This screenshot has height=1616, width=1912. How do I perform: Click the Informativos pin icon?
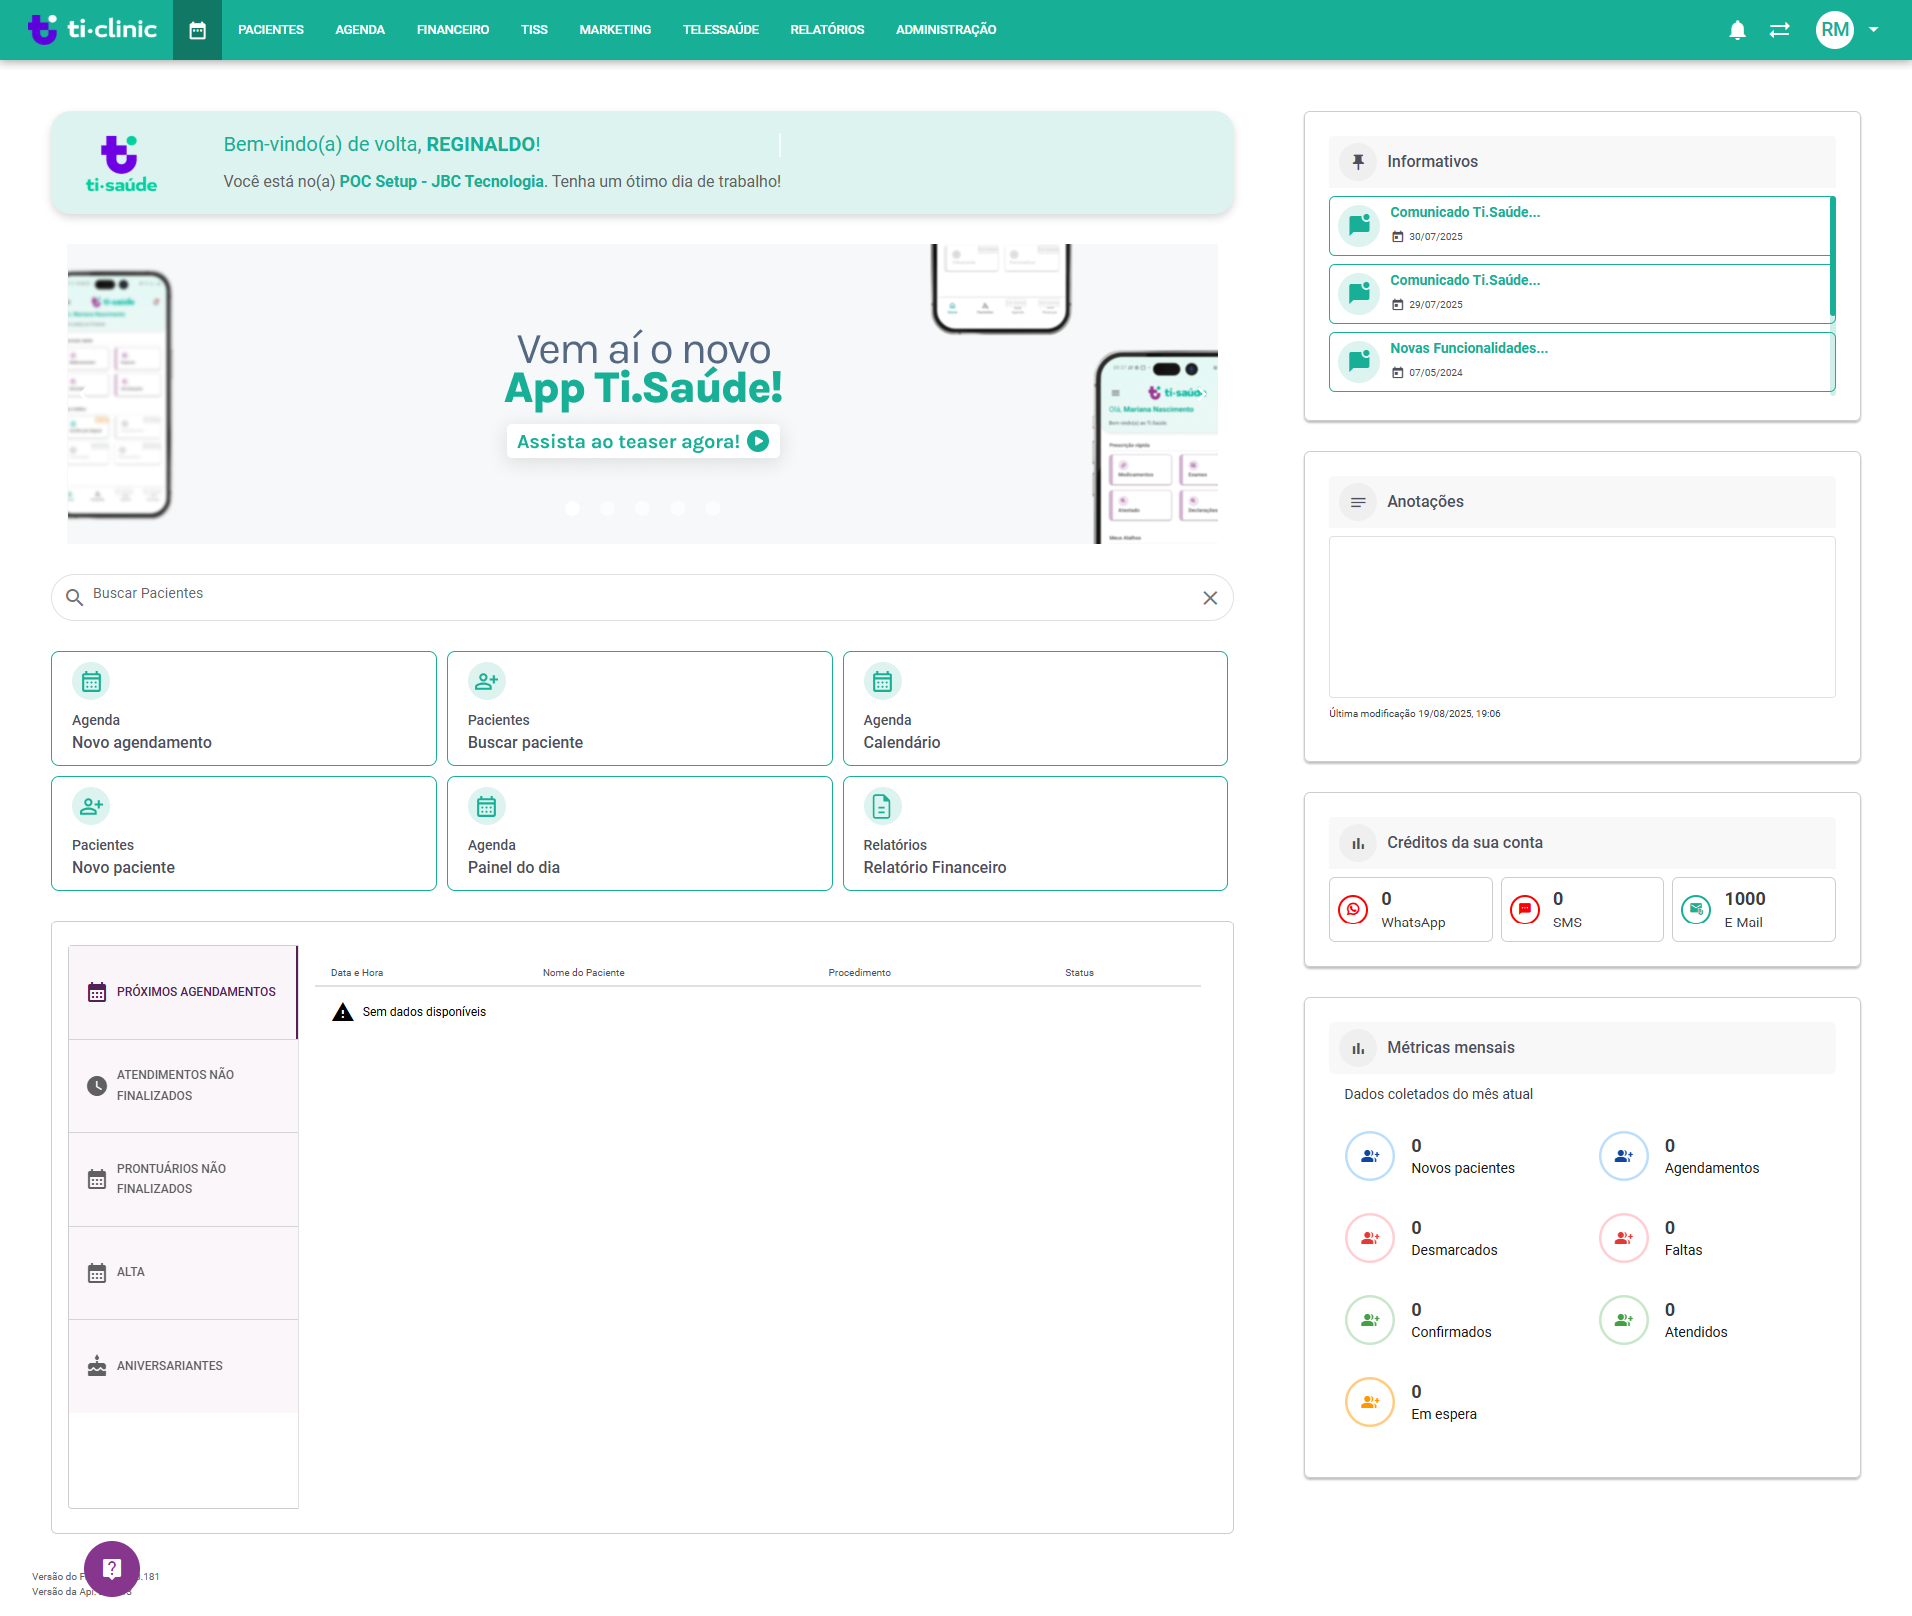pyautogui.click(x=1358, y=162)
